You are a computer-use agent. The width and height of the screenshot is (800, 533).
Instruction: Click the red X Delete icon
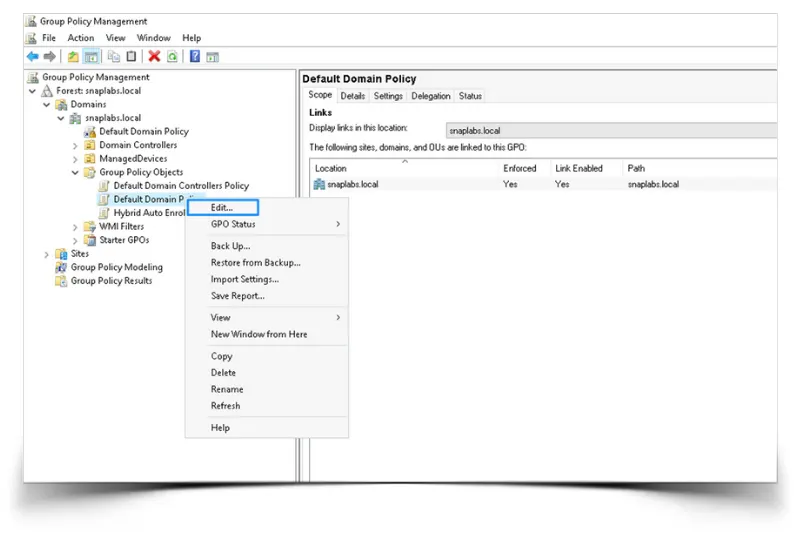pyautogui.click(x=154, y=57)
